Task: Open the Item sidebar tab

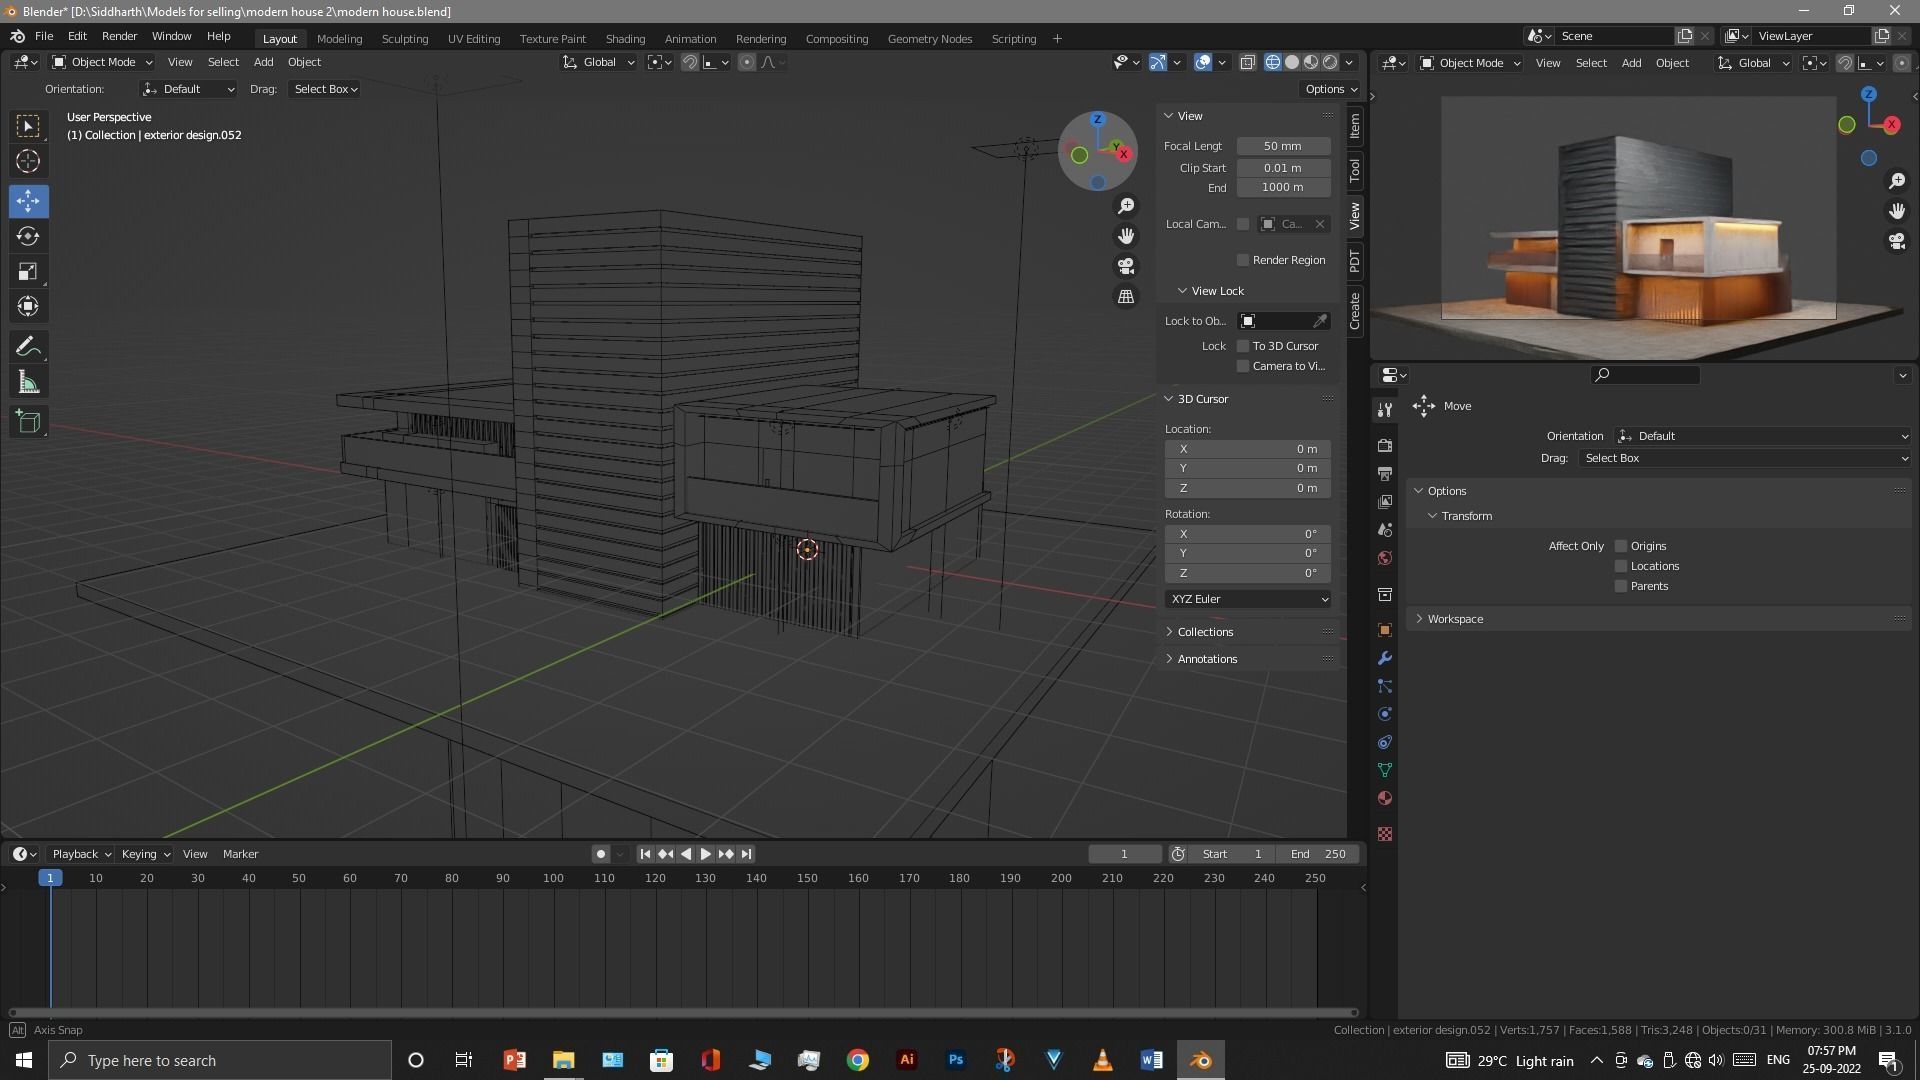Action: tap(1354, 125)
